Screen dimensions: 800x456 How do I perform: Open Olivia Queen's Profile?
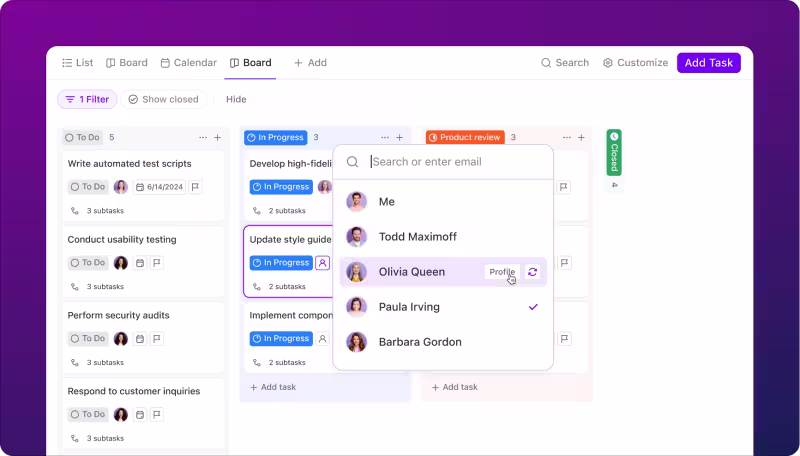pyautogui.click(x=502, y=272)
